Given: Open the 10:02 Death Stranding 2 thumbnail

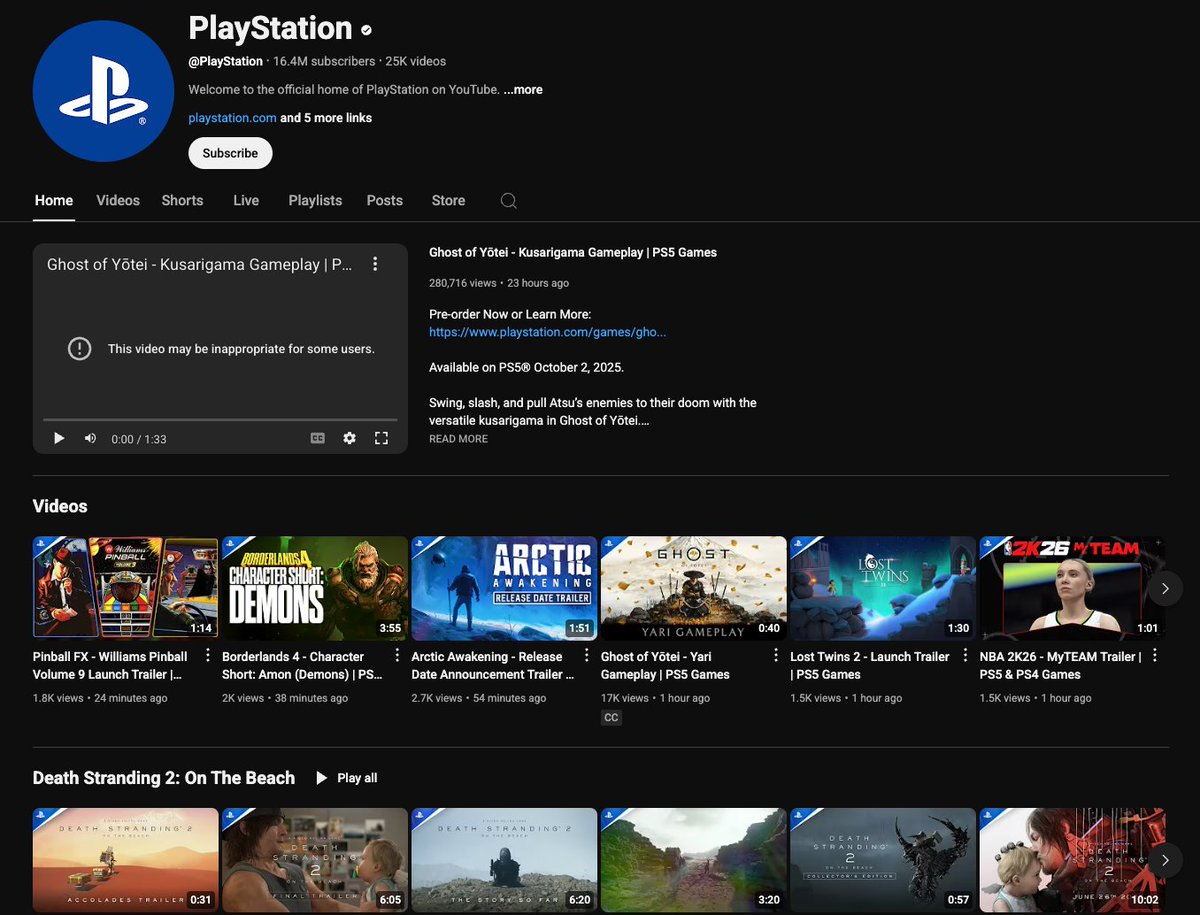Looking at the screenshot, I should (1072, 860).
